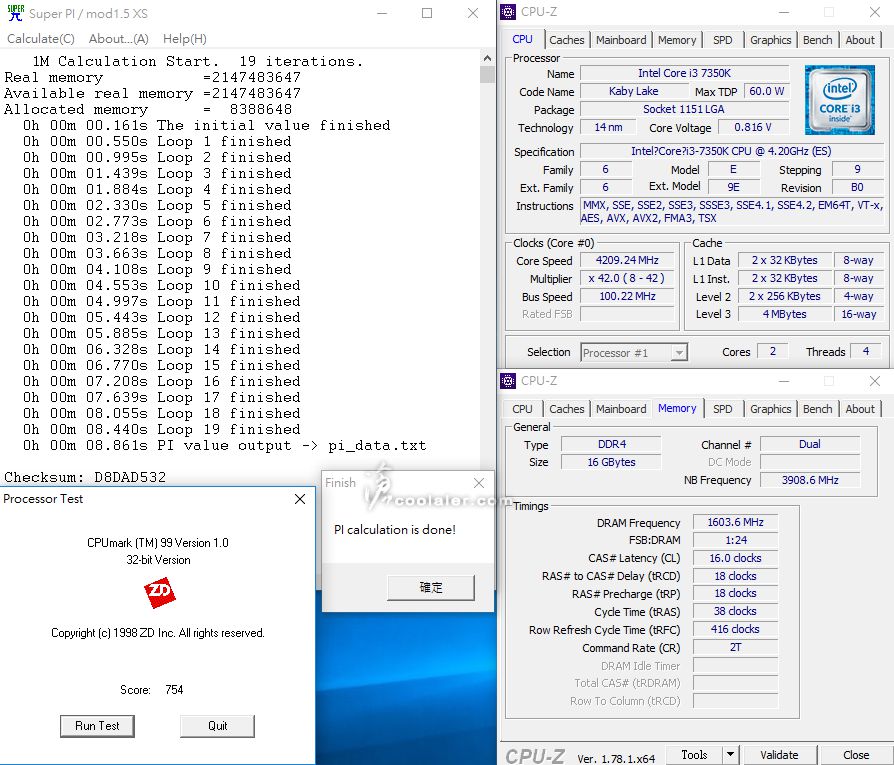The image size is (894, 765).
Task: Switch to the Mainboard tab in top CPU-Z
Action: [621, 40]
